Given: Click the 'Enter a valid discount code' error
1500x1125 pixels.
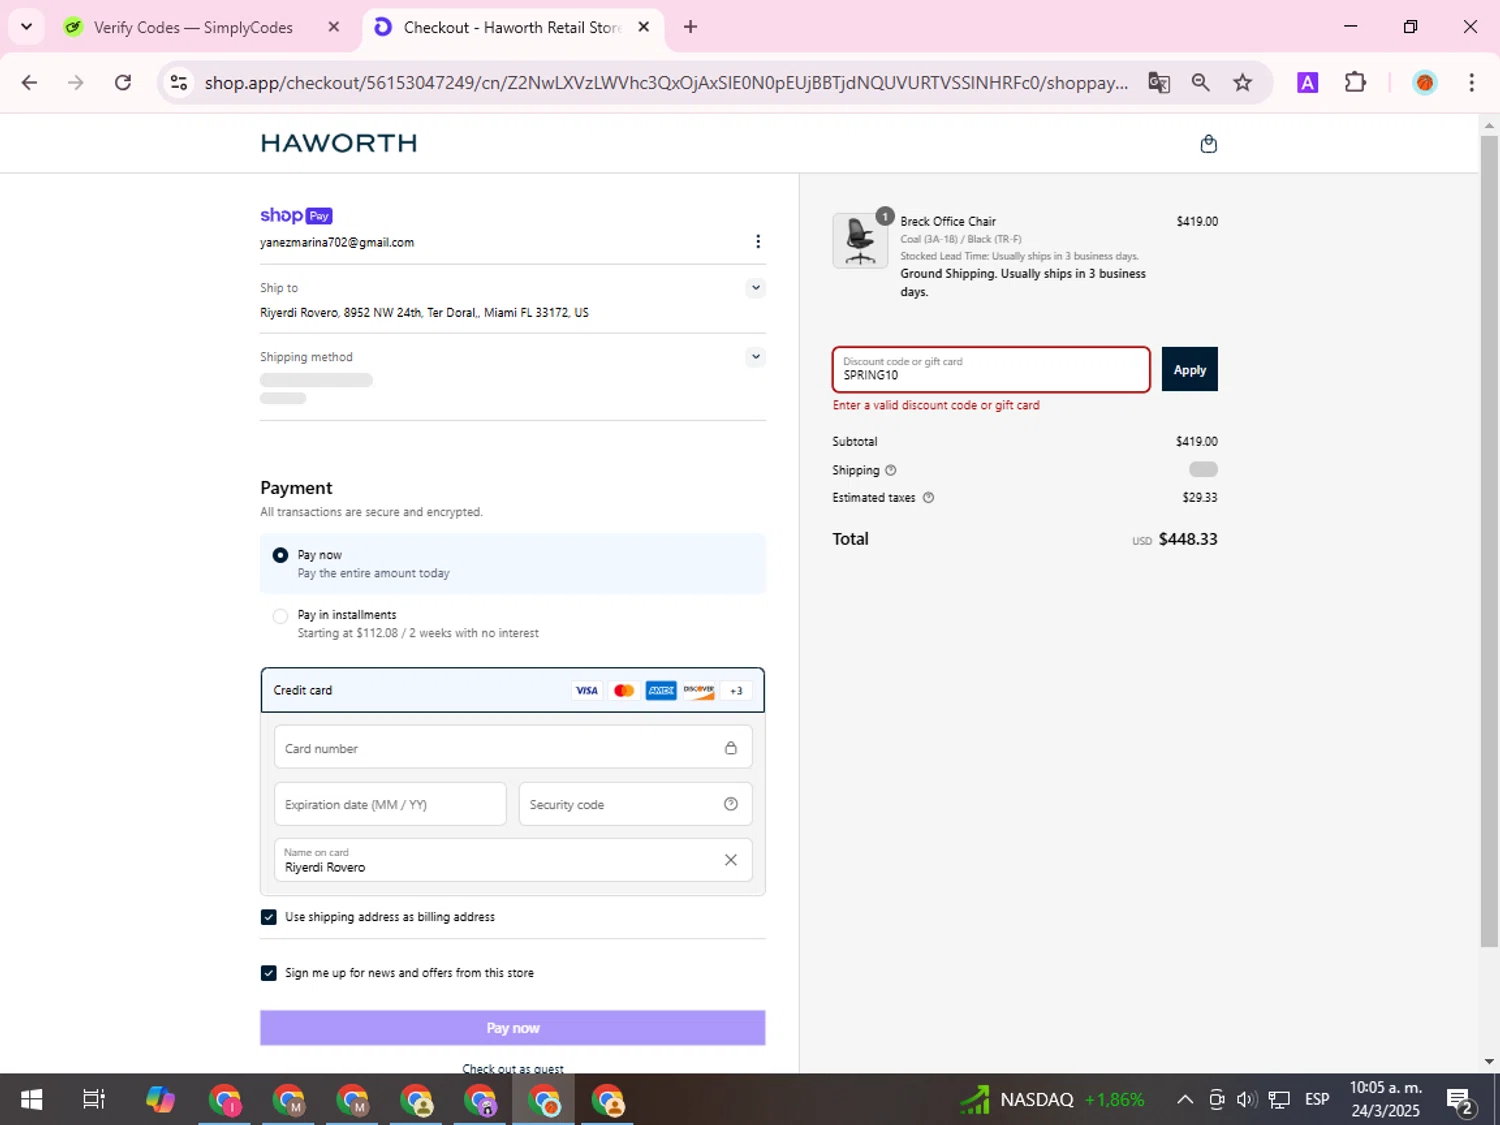Looking at the screenshot, I should [x=936, y=405].
